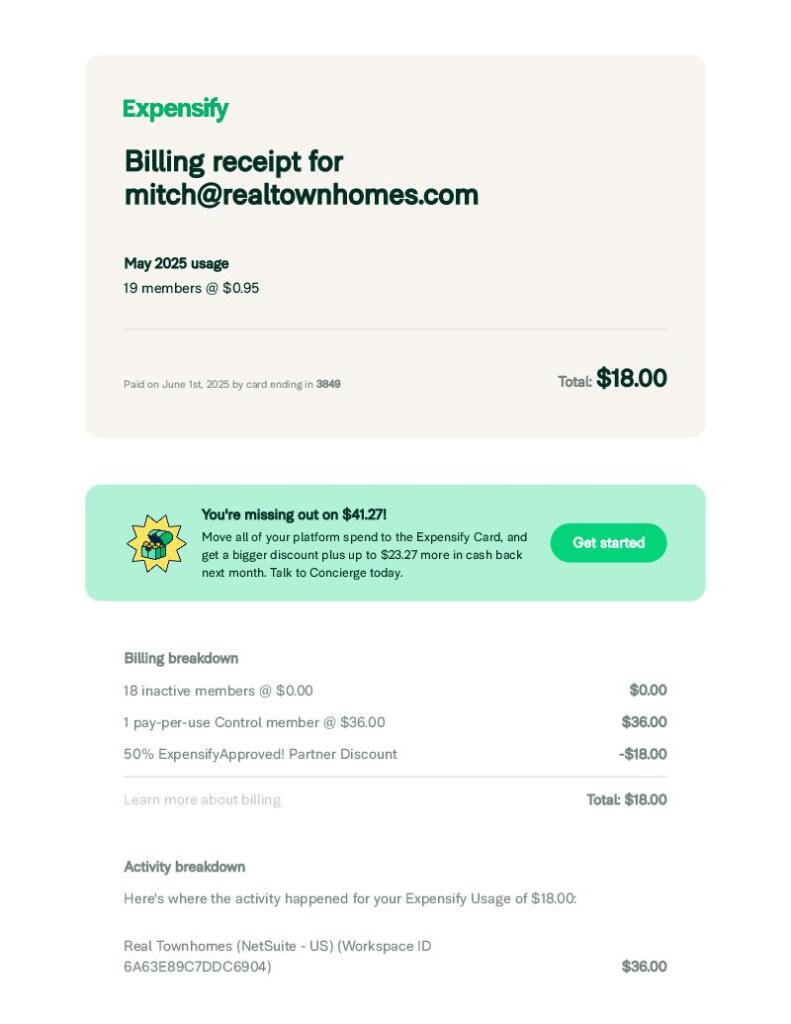
Task: Click the Talk to Concierge today text
Action: tap(336, 573)
